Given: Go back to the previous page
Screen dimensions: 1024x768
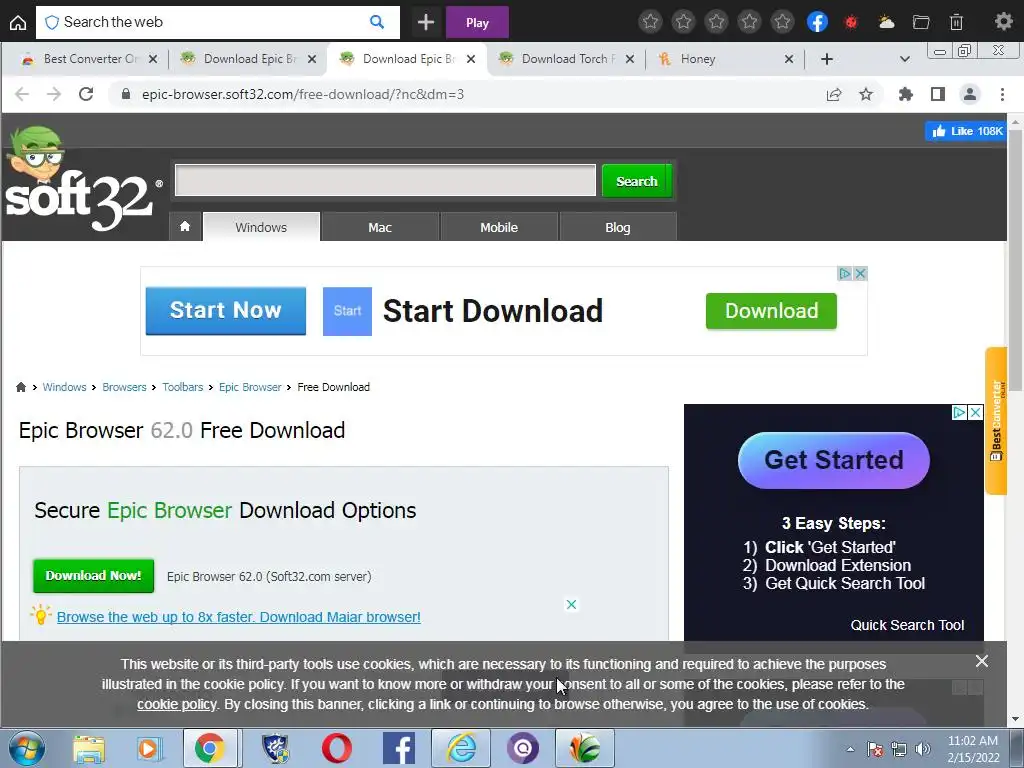Looking at the screenshot, I should (x=22, y=94).
